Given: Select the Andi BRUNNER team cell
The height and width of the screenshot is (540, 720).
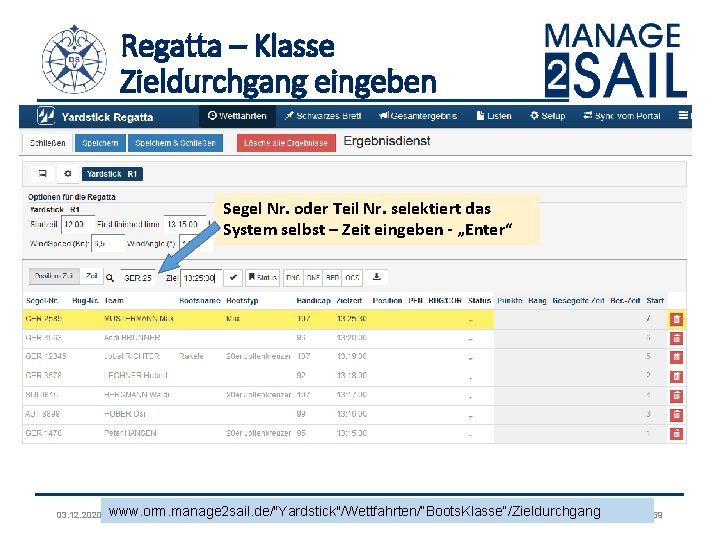Looking at the screenshot, I should [132, 338].
